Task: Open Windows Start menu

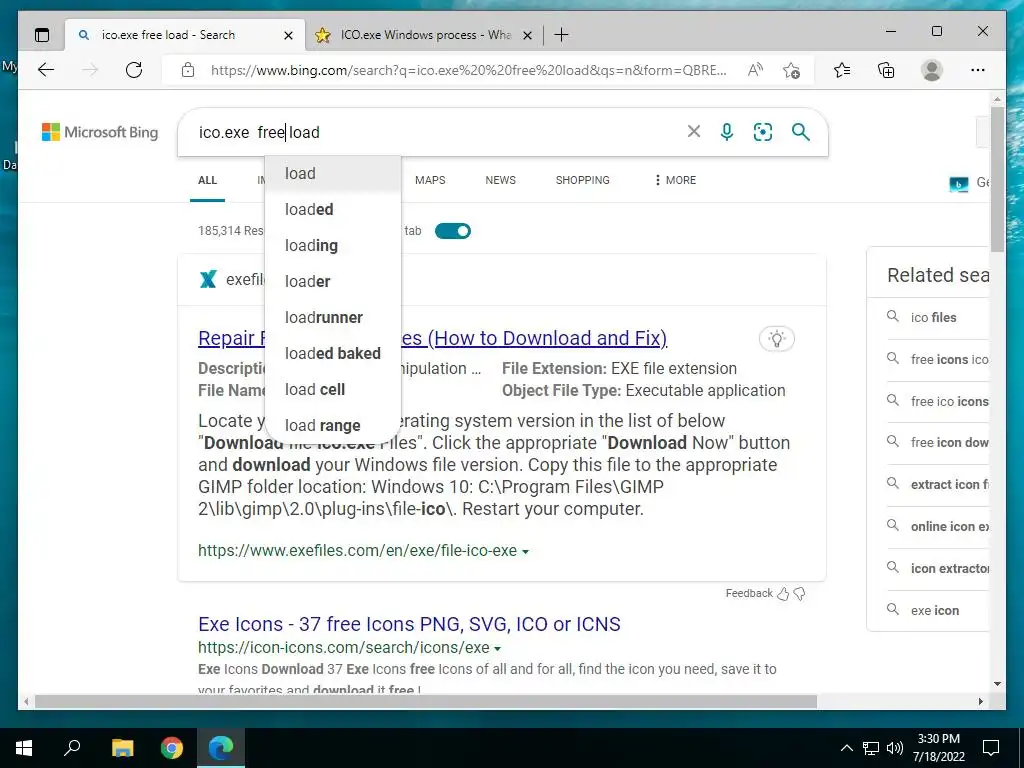Action: 24,748
